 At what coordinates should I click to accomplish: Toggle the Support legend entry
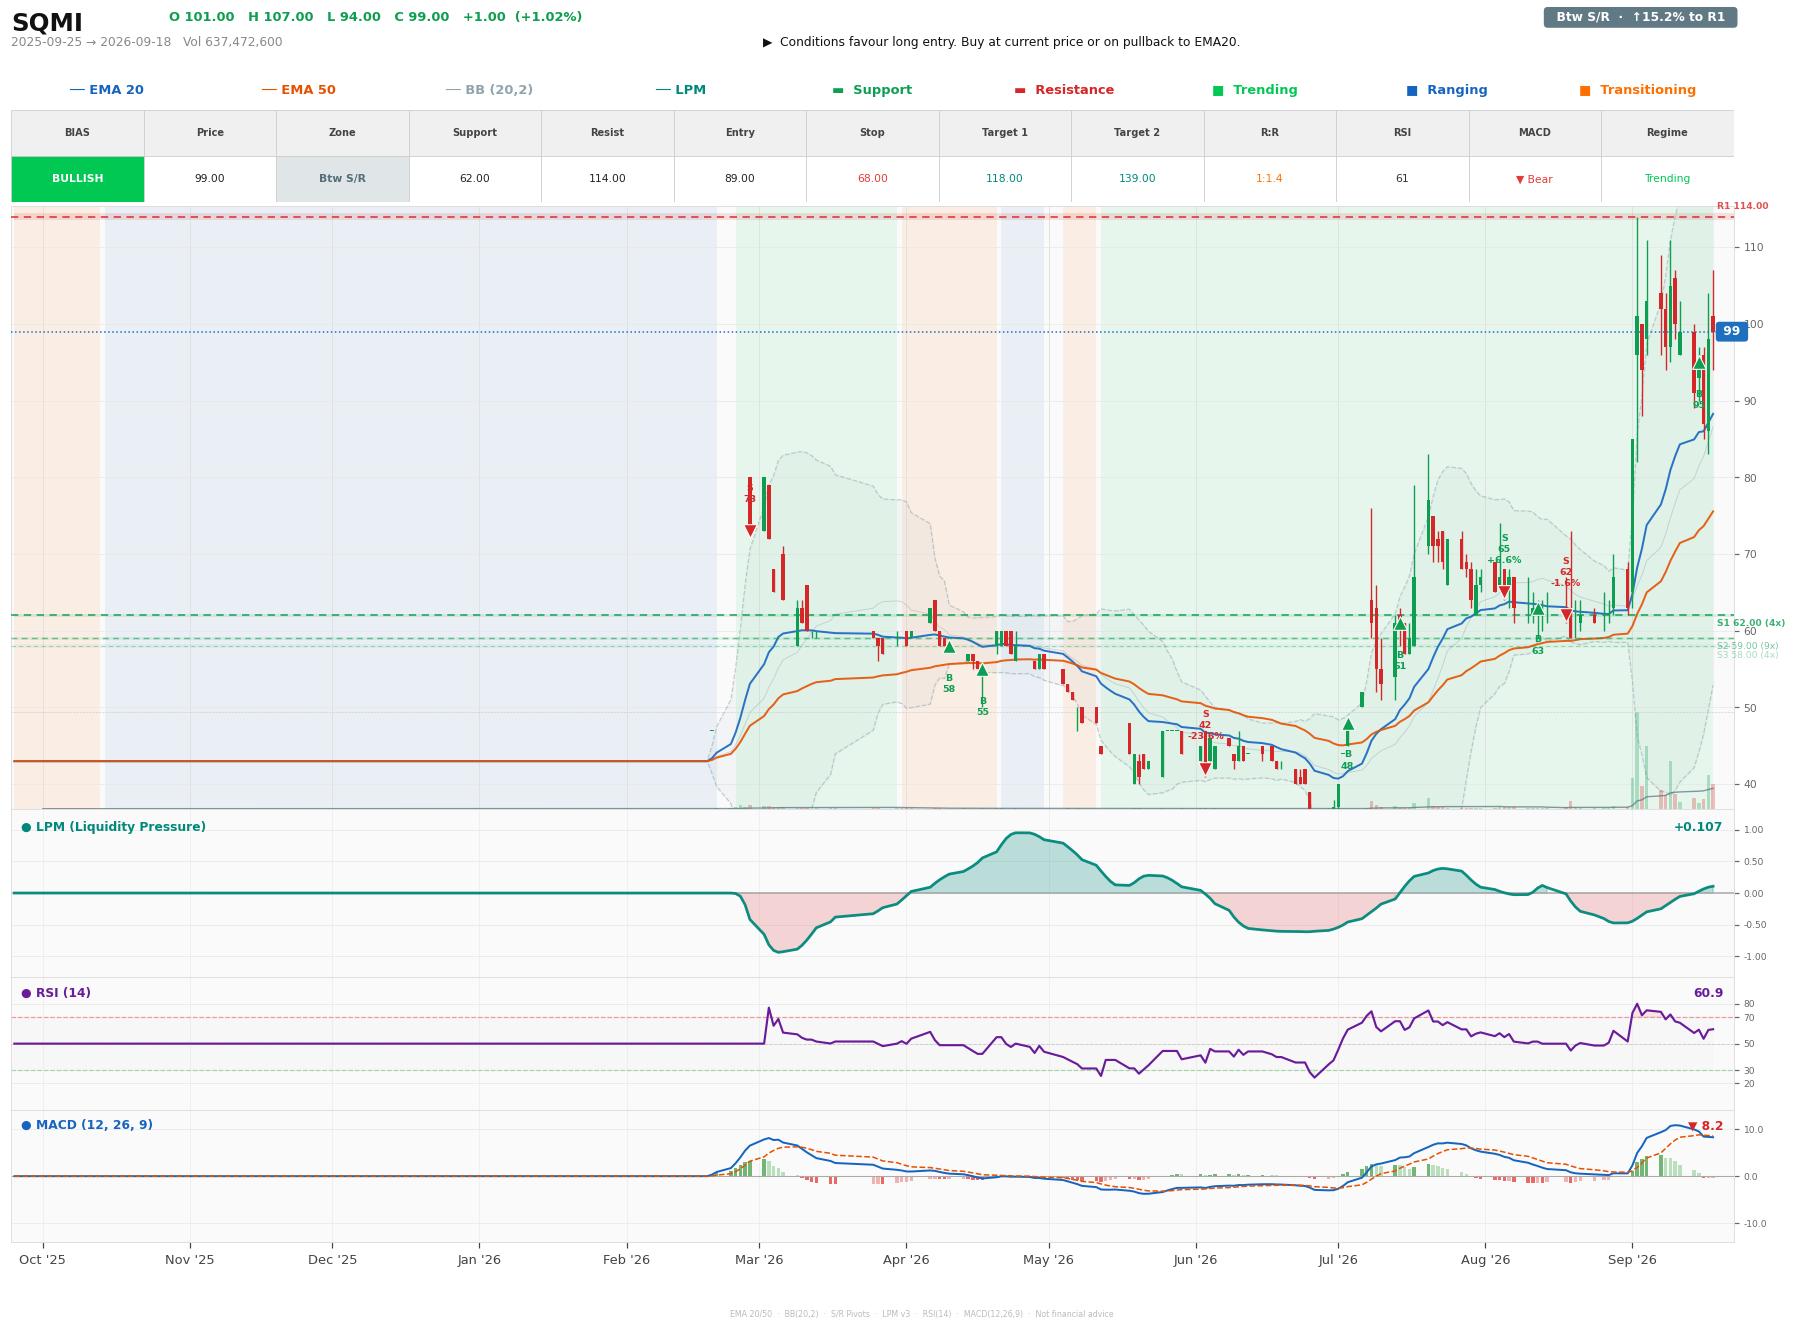point(872,90)
